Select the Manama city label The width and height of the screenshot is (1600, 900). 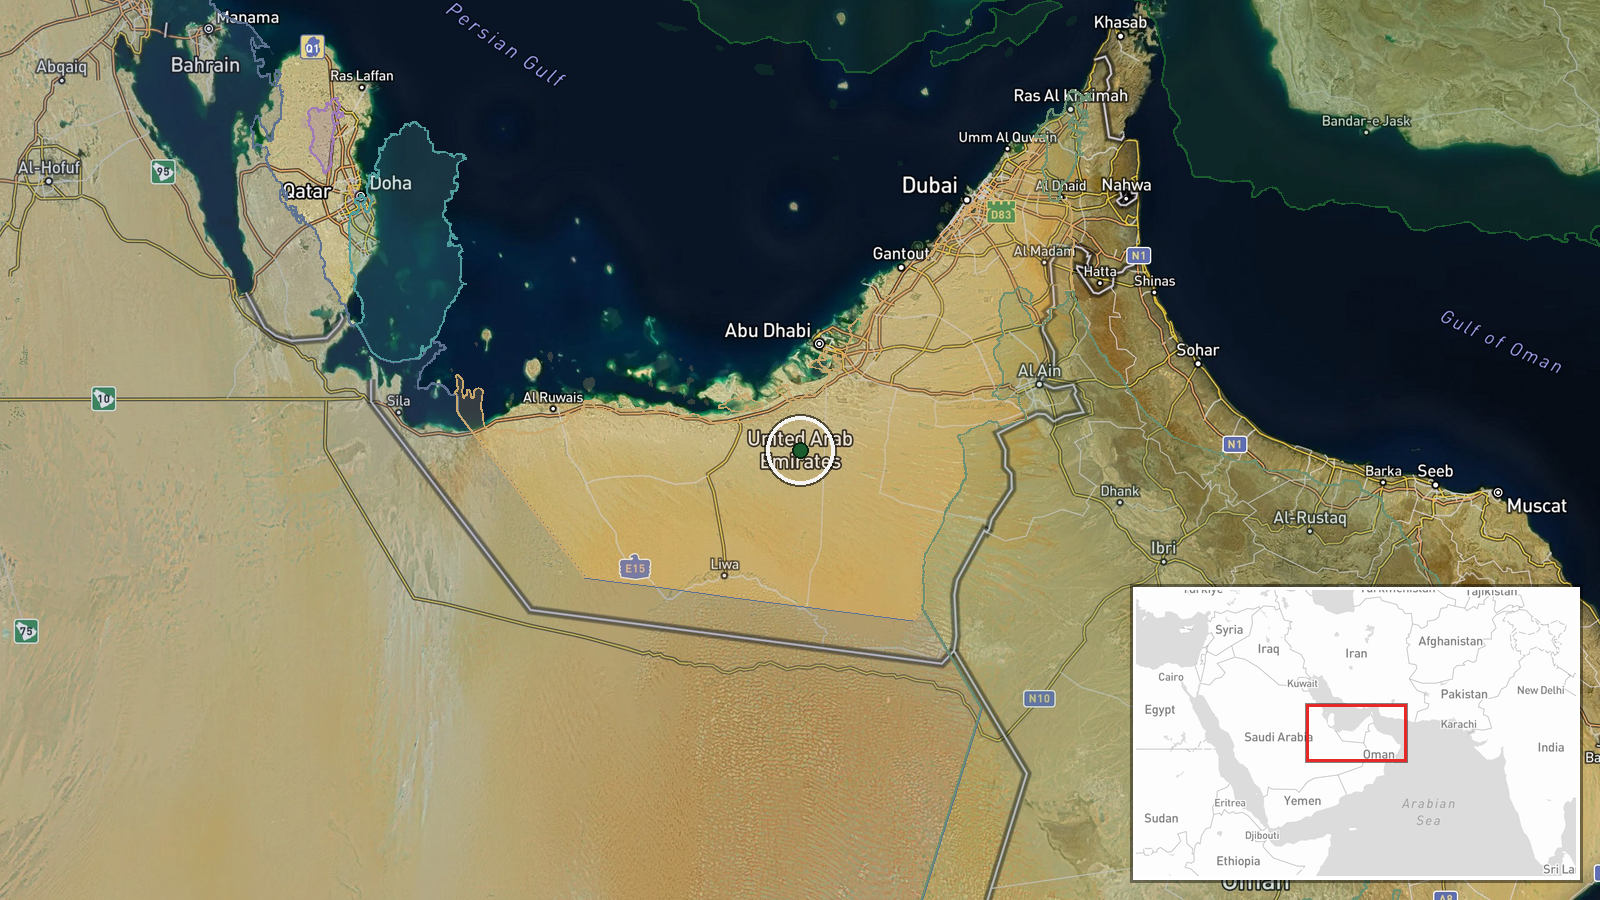[x=248, y=18]
